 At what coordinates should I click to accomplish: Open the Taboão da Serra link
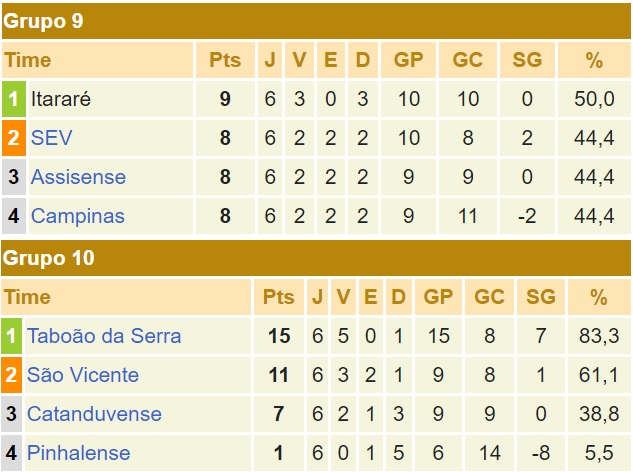tap(104, 336)
